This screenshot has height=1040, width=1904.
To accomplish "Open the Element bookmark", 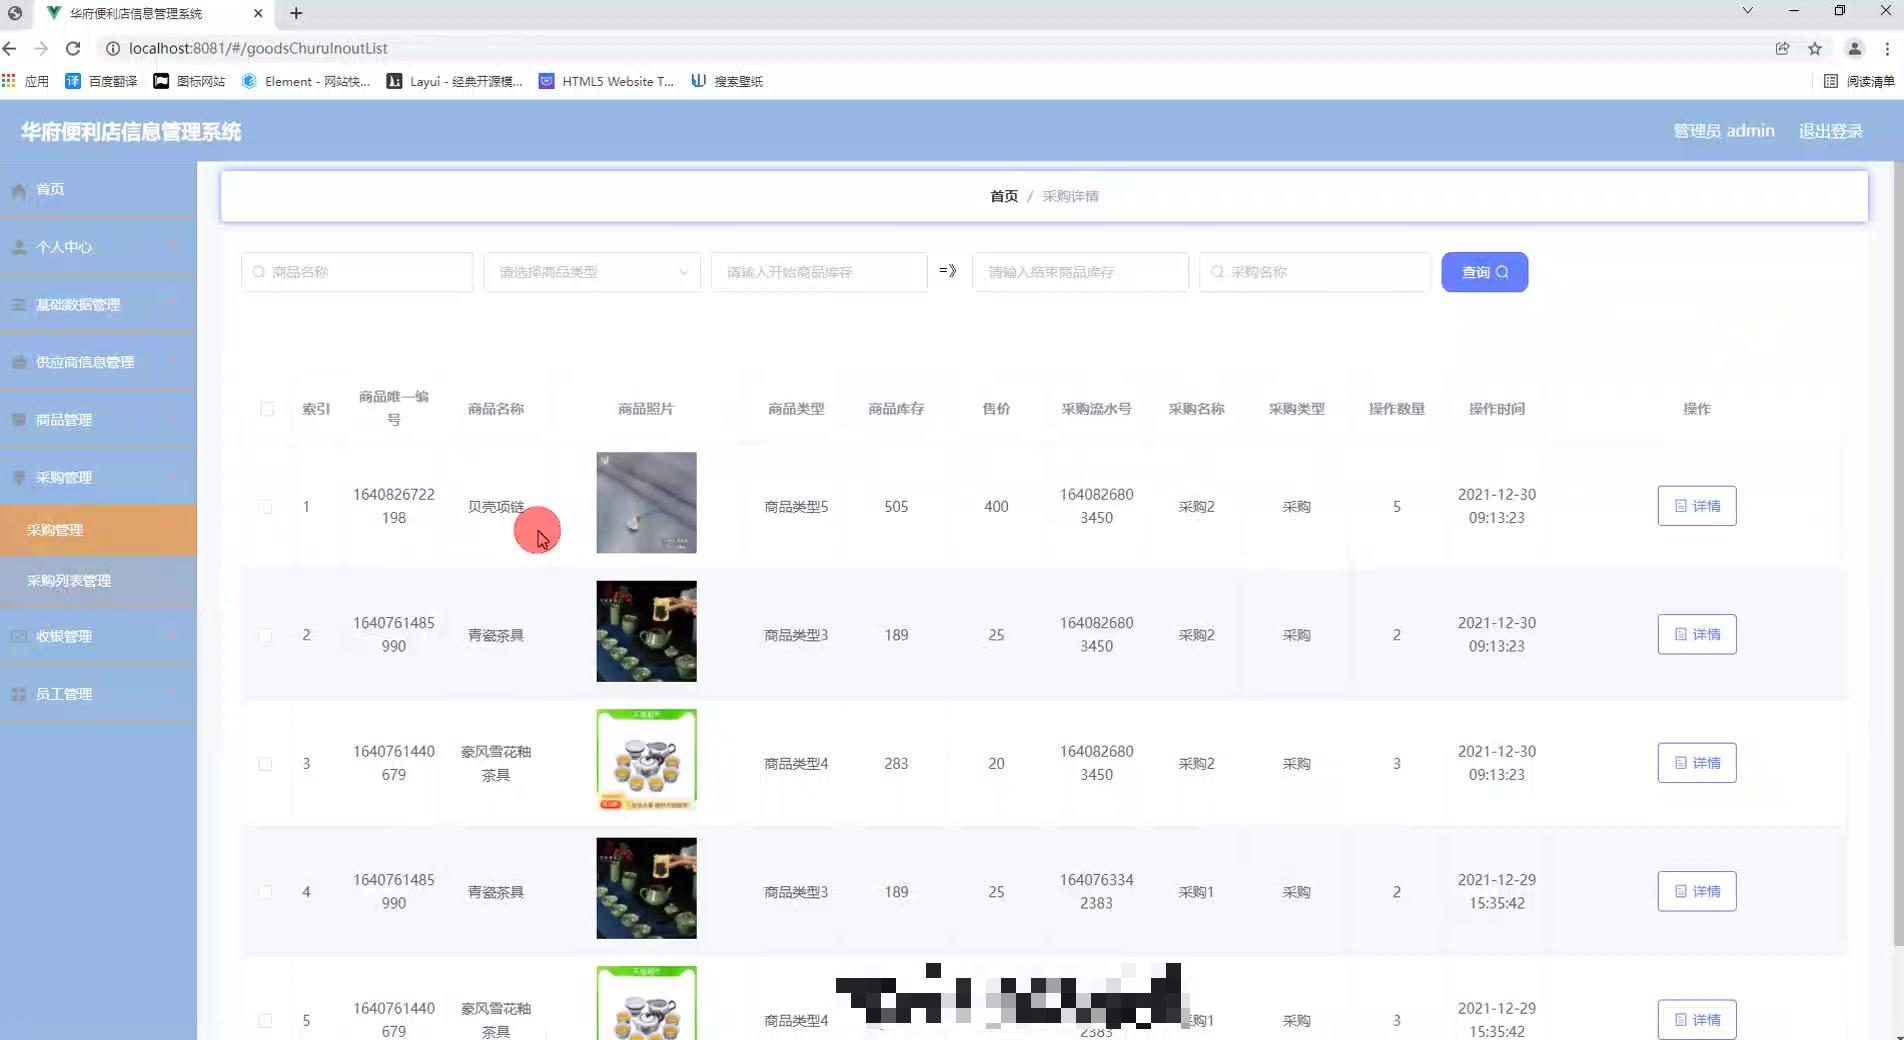I will (x=306, y=81).
